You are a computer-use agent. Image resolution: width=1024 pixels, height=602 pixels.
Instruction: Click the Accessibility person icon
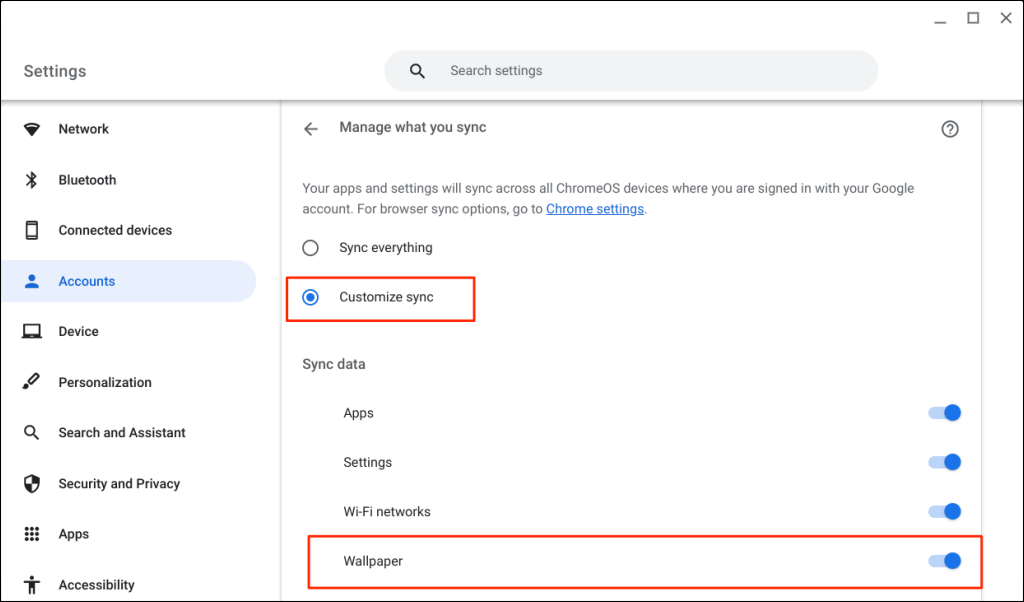click(32, 584)
